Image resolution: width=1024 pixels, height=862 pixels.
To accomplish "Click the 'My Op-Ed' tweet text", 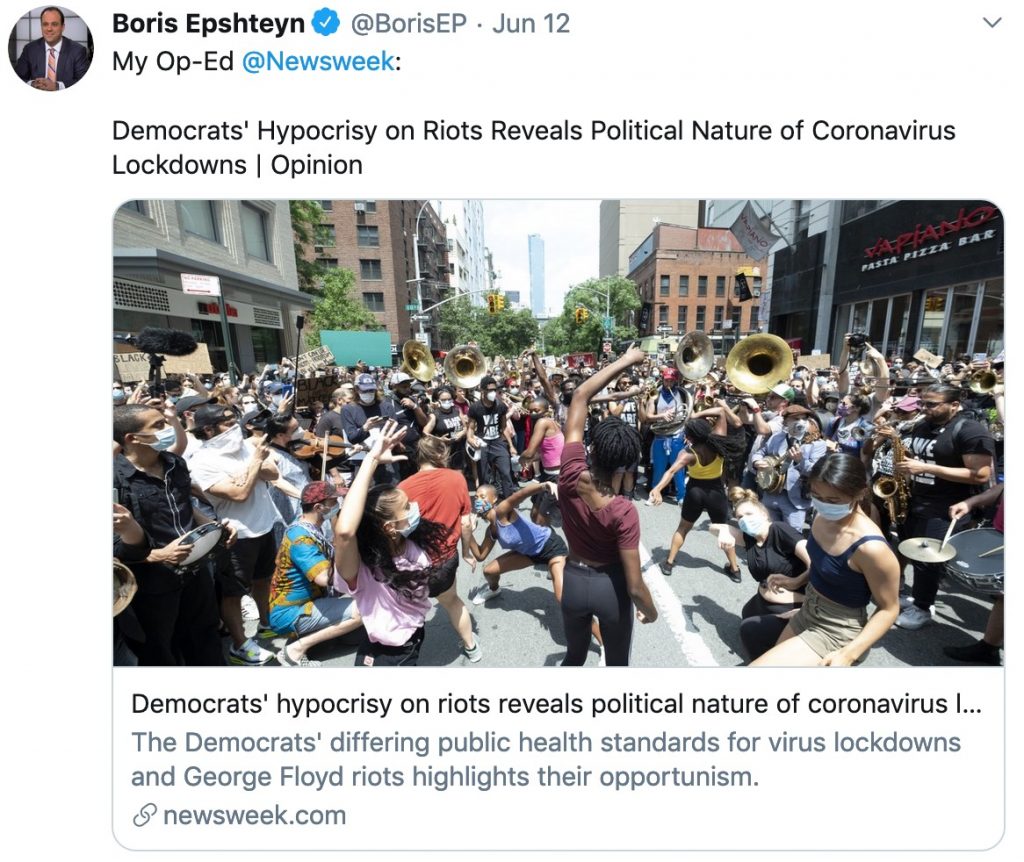I will point(173,62).
